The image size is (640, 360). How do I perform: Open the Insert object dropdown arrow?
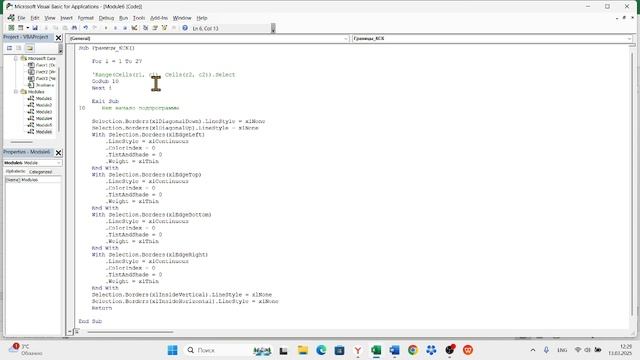(27, 28)
